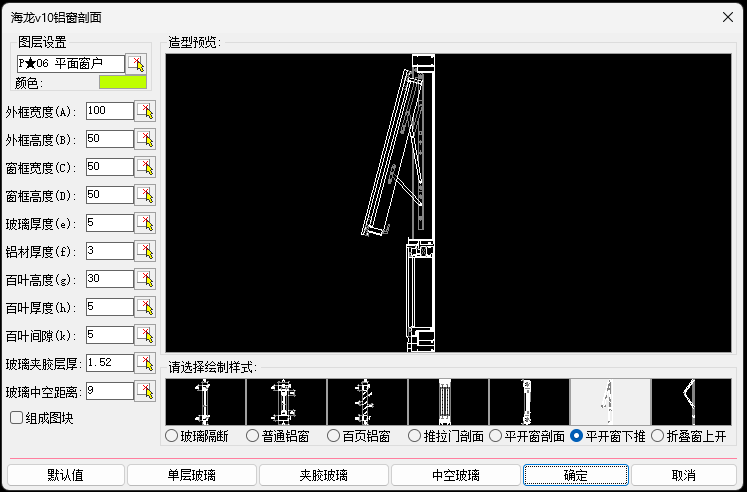
Task: Click the 普通铝窗 style thumbnail image
Action: pyautogui.click(x=286, y=402)
